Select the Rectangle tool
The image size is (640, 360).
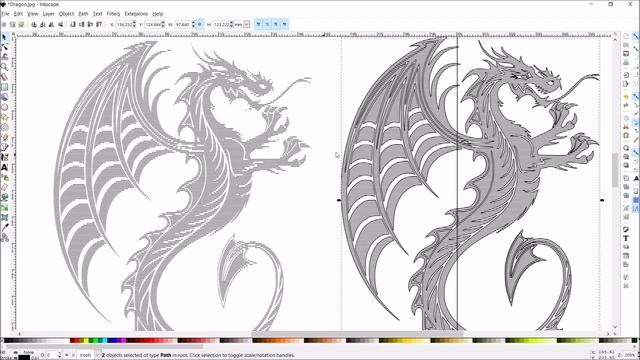(x=4, y=87)
